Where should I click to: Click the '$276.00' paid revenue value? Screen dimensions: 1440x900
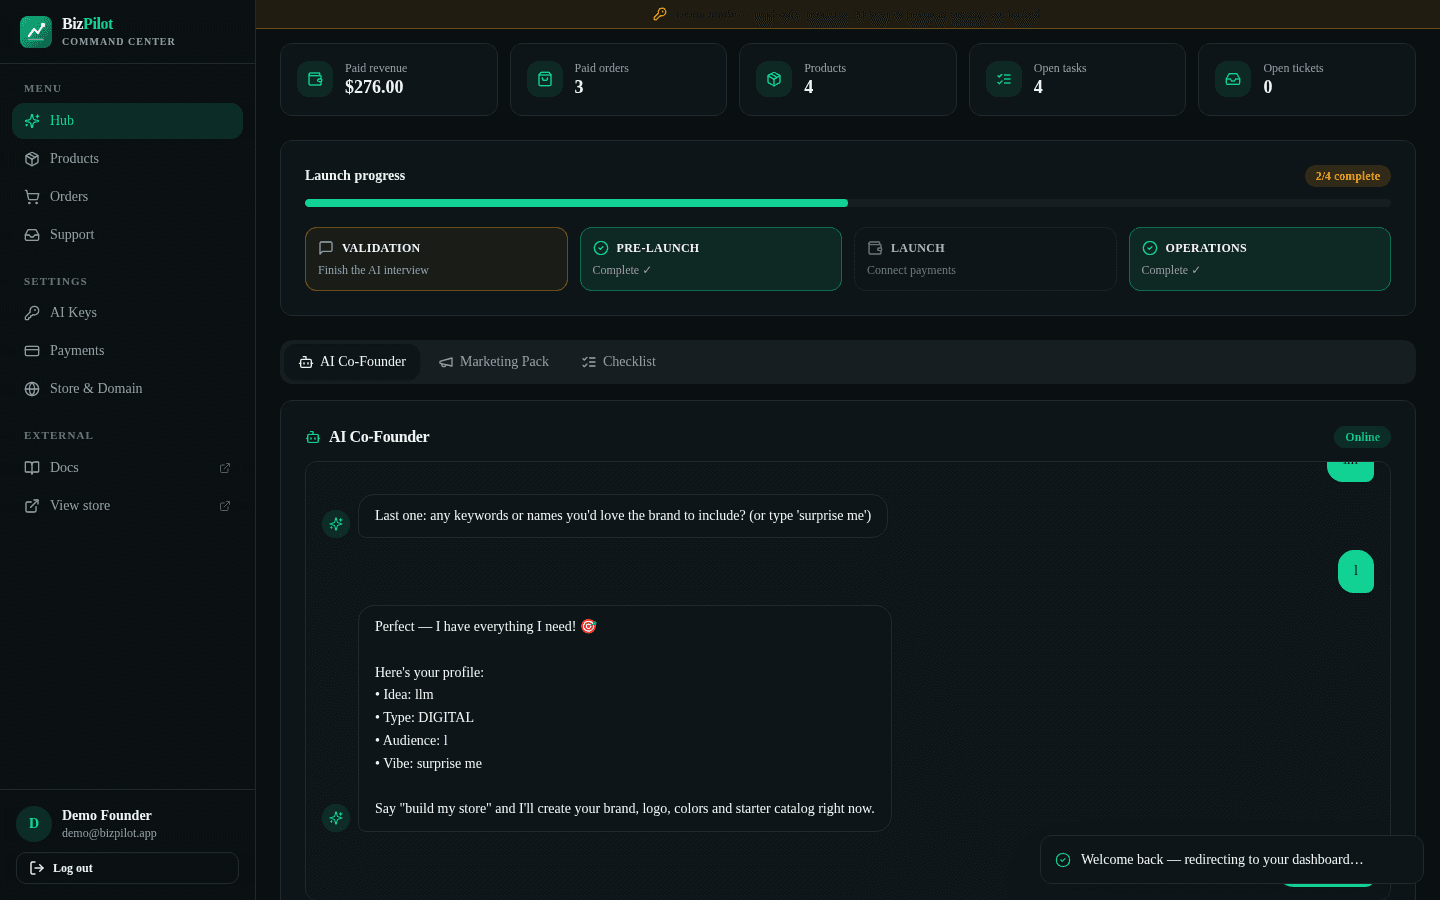[x=374, y=87]
